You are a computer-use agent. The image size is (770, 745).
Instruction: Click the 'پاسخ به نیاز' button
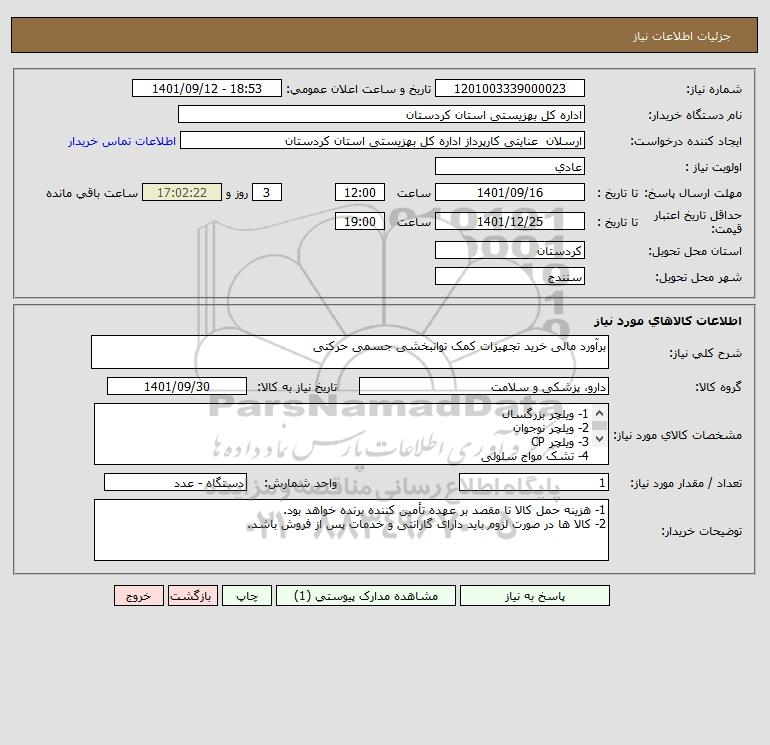click(535, 596)
